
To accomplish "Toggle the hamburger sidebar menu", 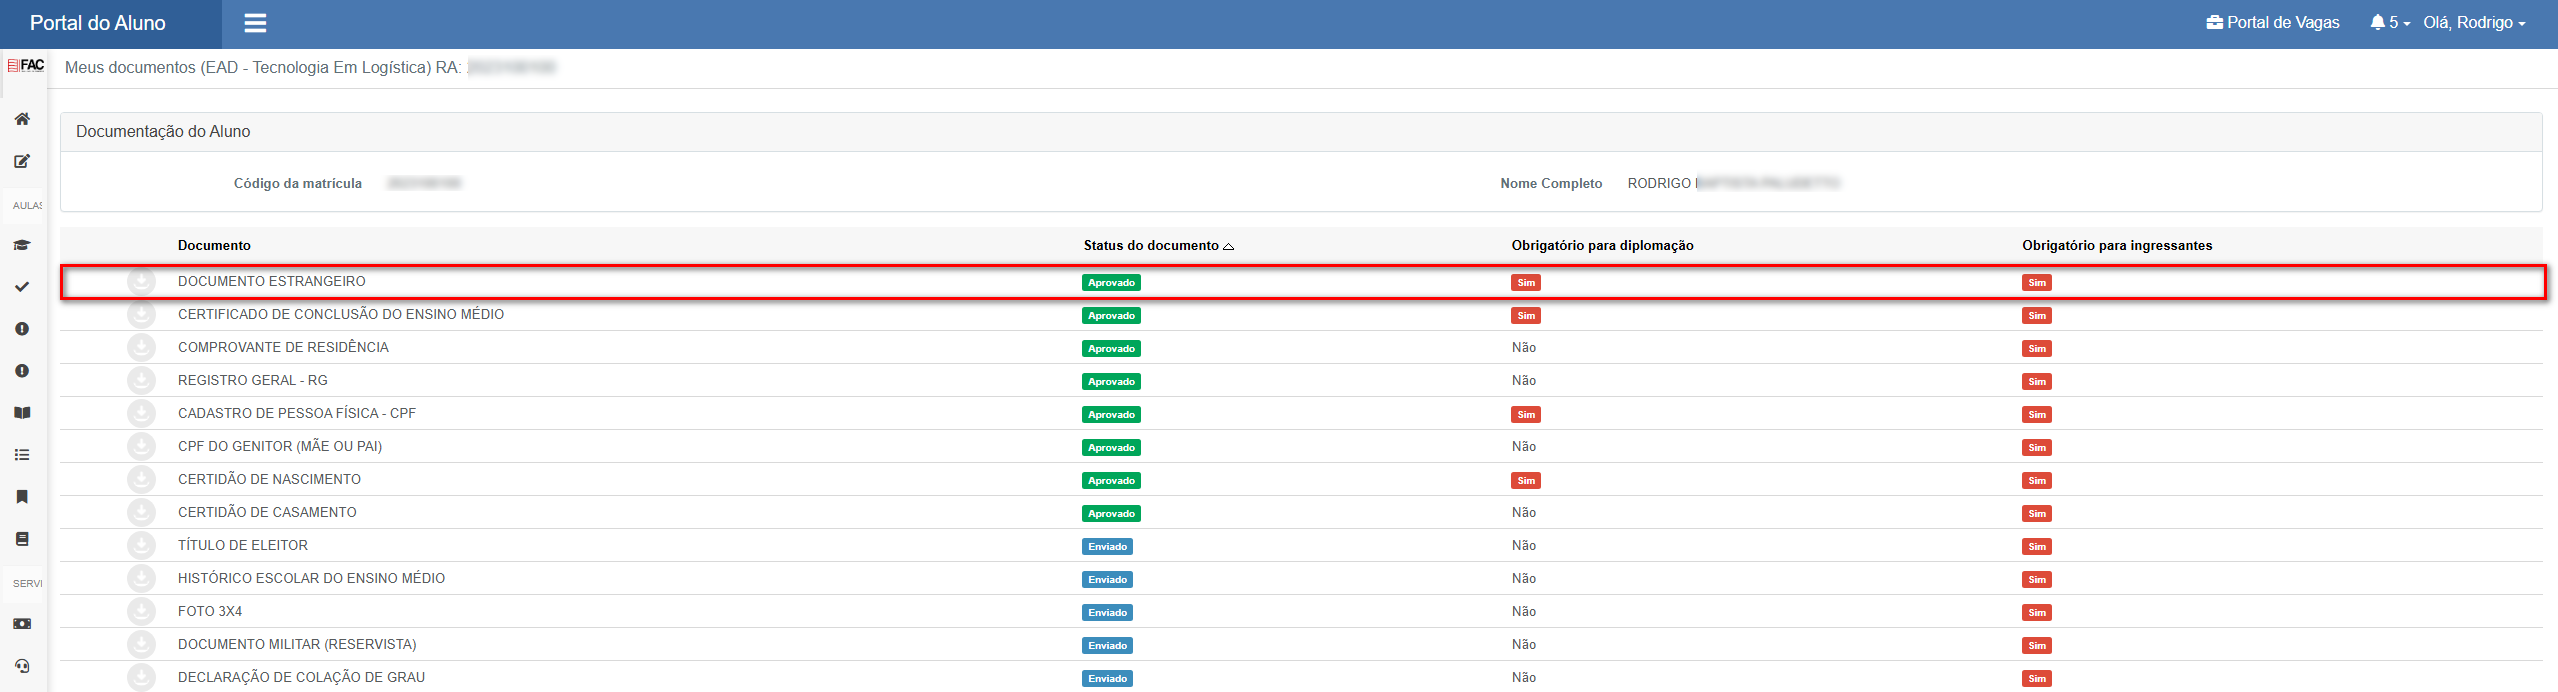I will pyautogui.click(x=255, y=23).
